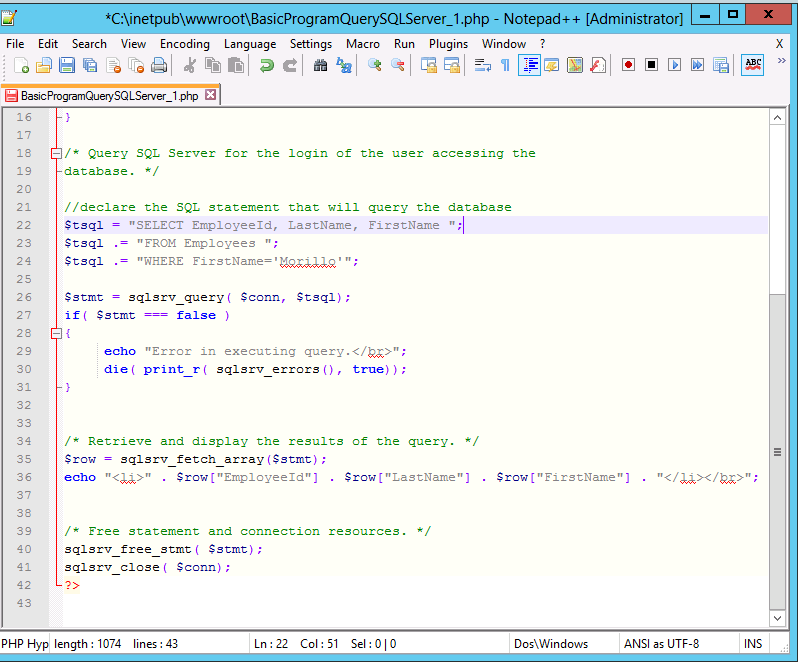Collapse the code block at line 28
Screen dimensions: 798x662
[55, 334]
